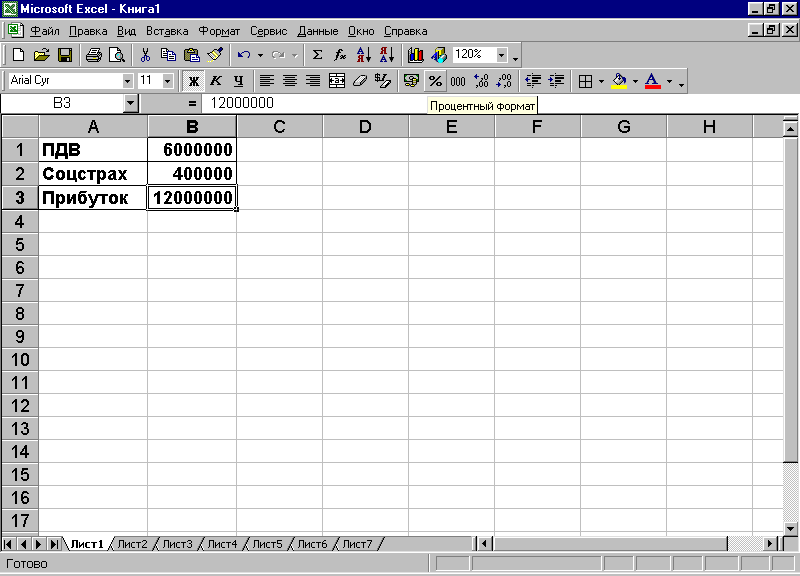Undo the last action

point(244,55)
